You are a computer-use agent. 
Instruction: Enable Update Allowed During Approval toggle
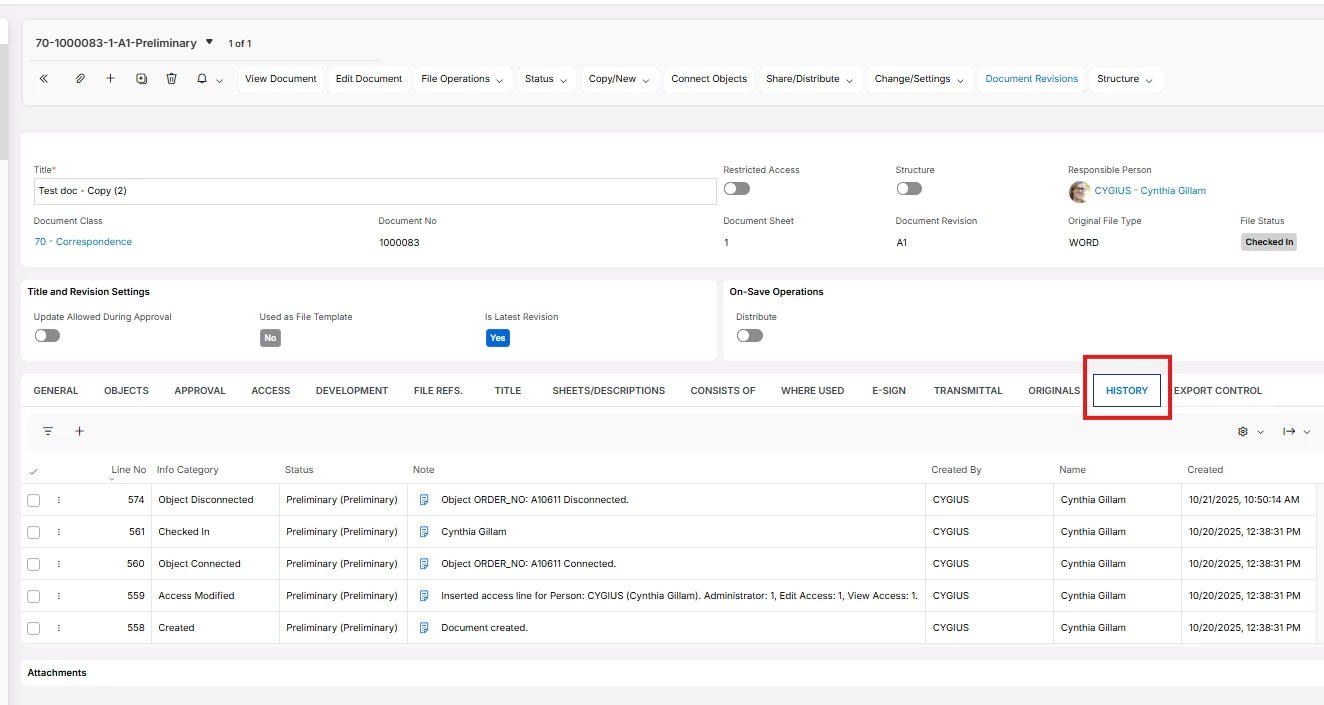tap(47, 336)
